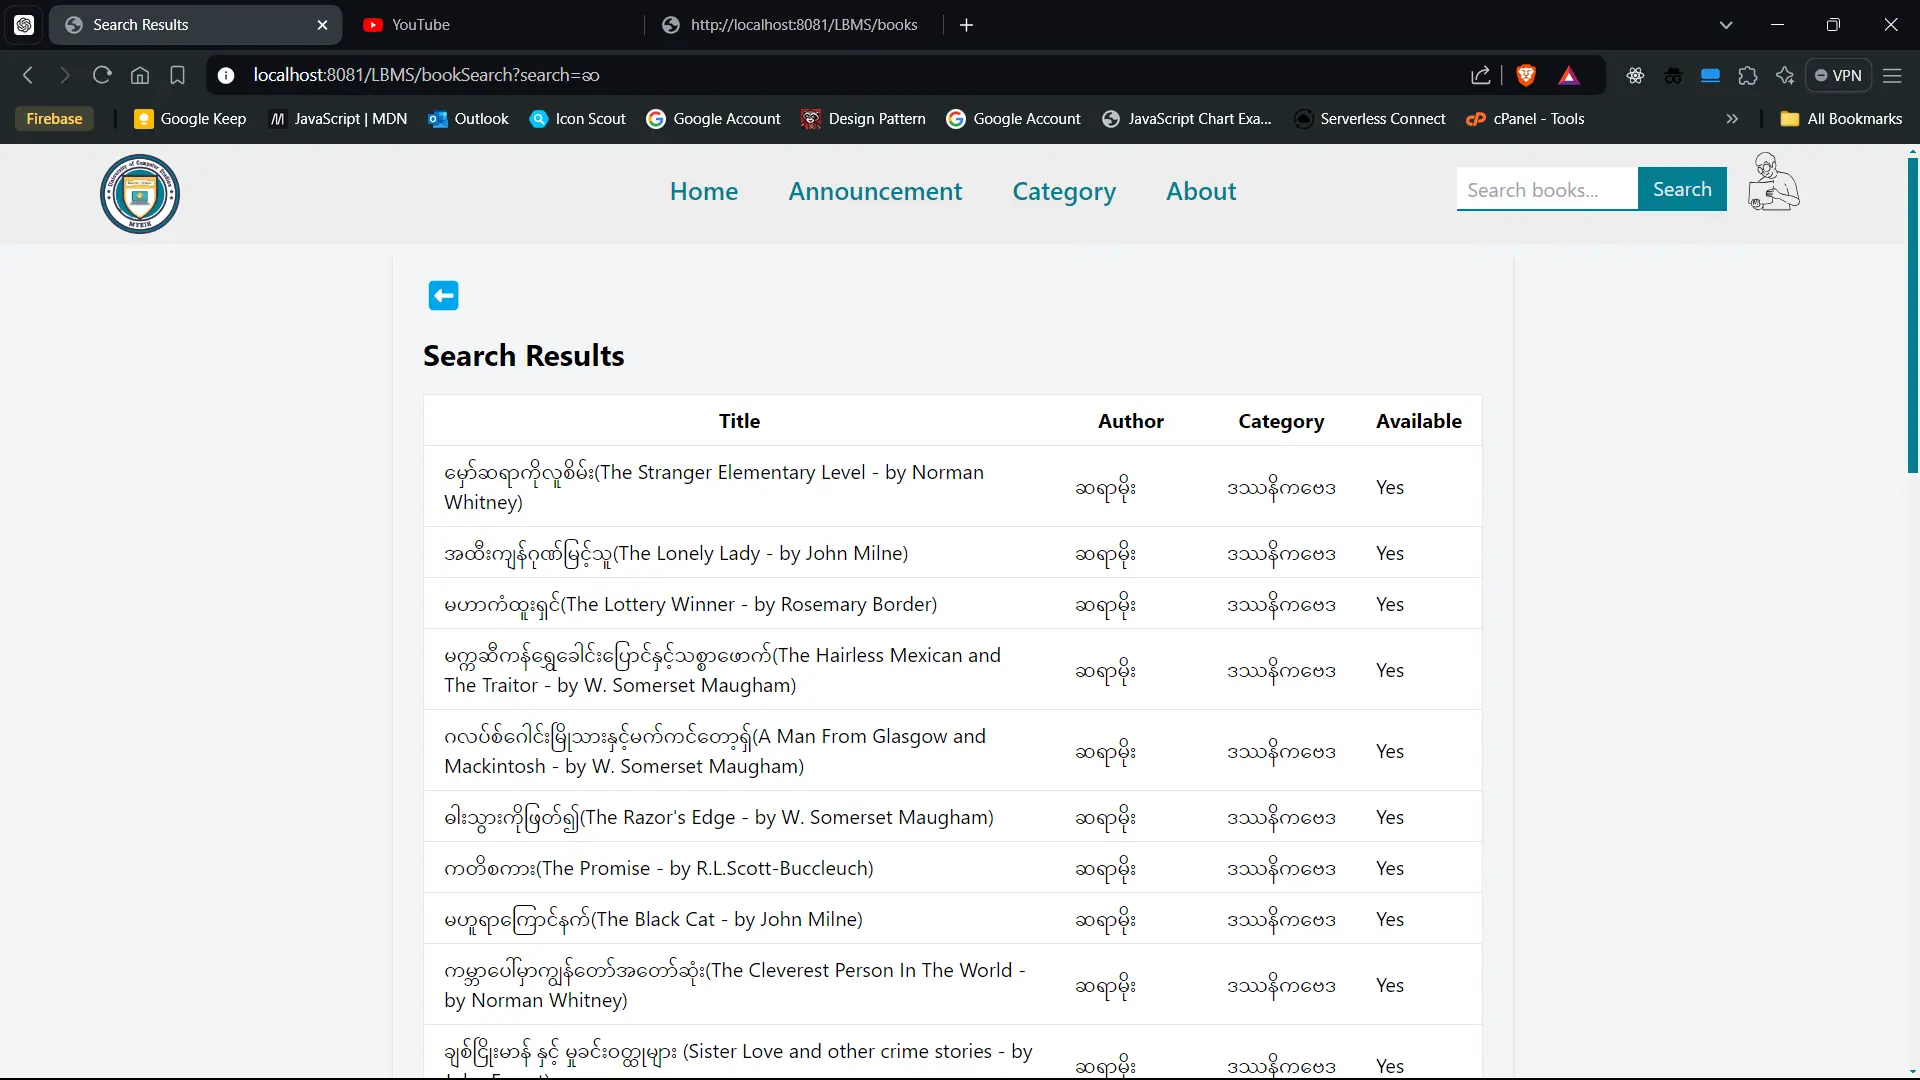Click the blue back arrow icon
Screen dimensions: 1920x1080
[x=443, y=296]
